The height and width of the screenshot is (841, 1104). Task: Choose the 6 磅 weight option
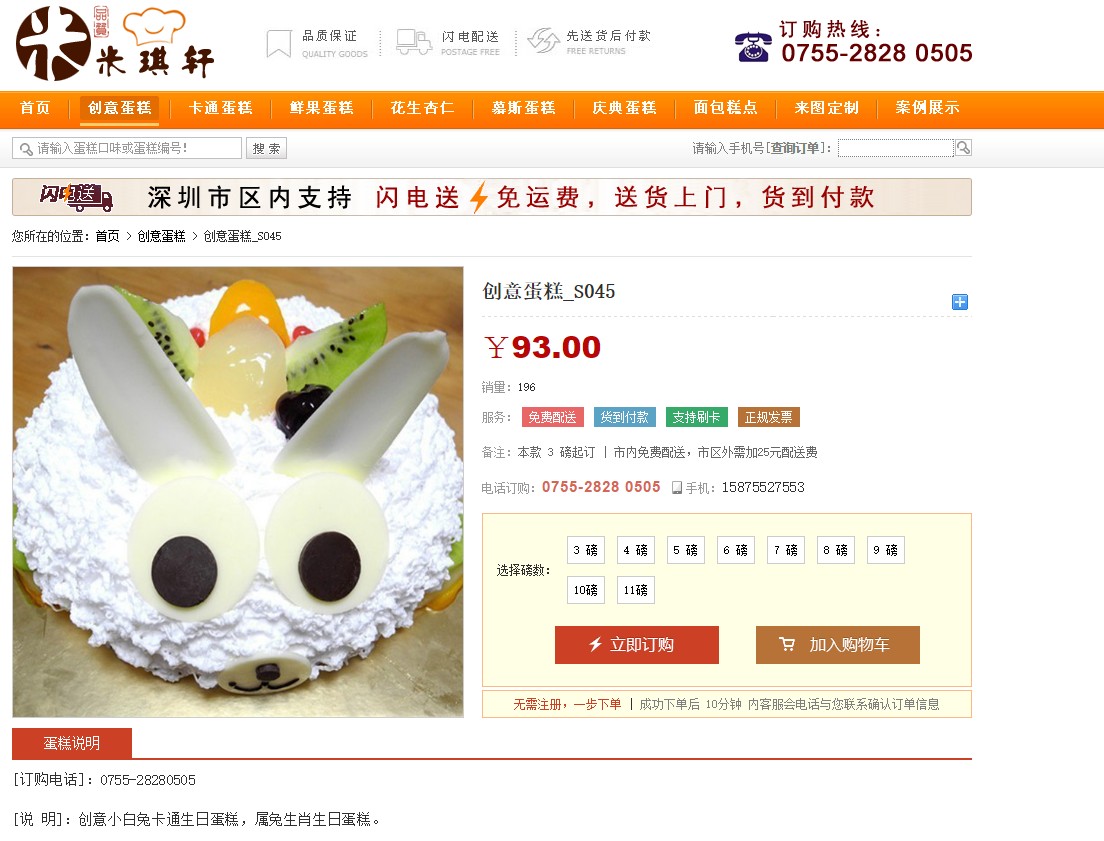tap(736, 550)
